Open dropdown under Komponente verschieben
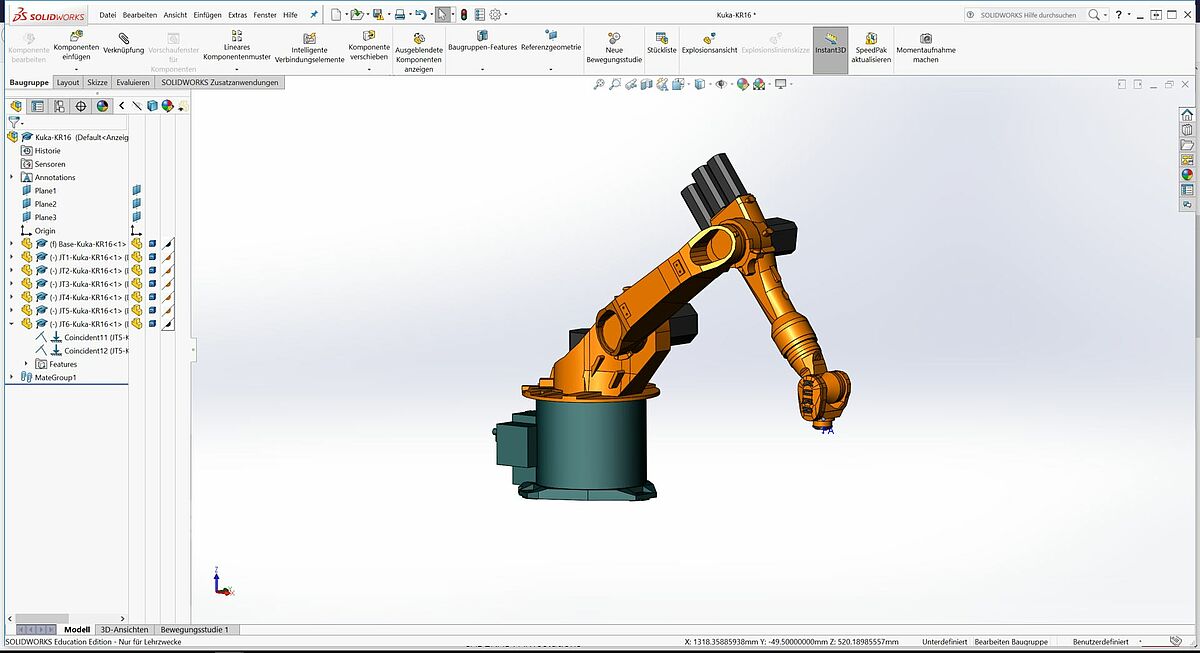 369,69
